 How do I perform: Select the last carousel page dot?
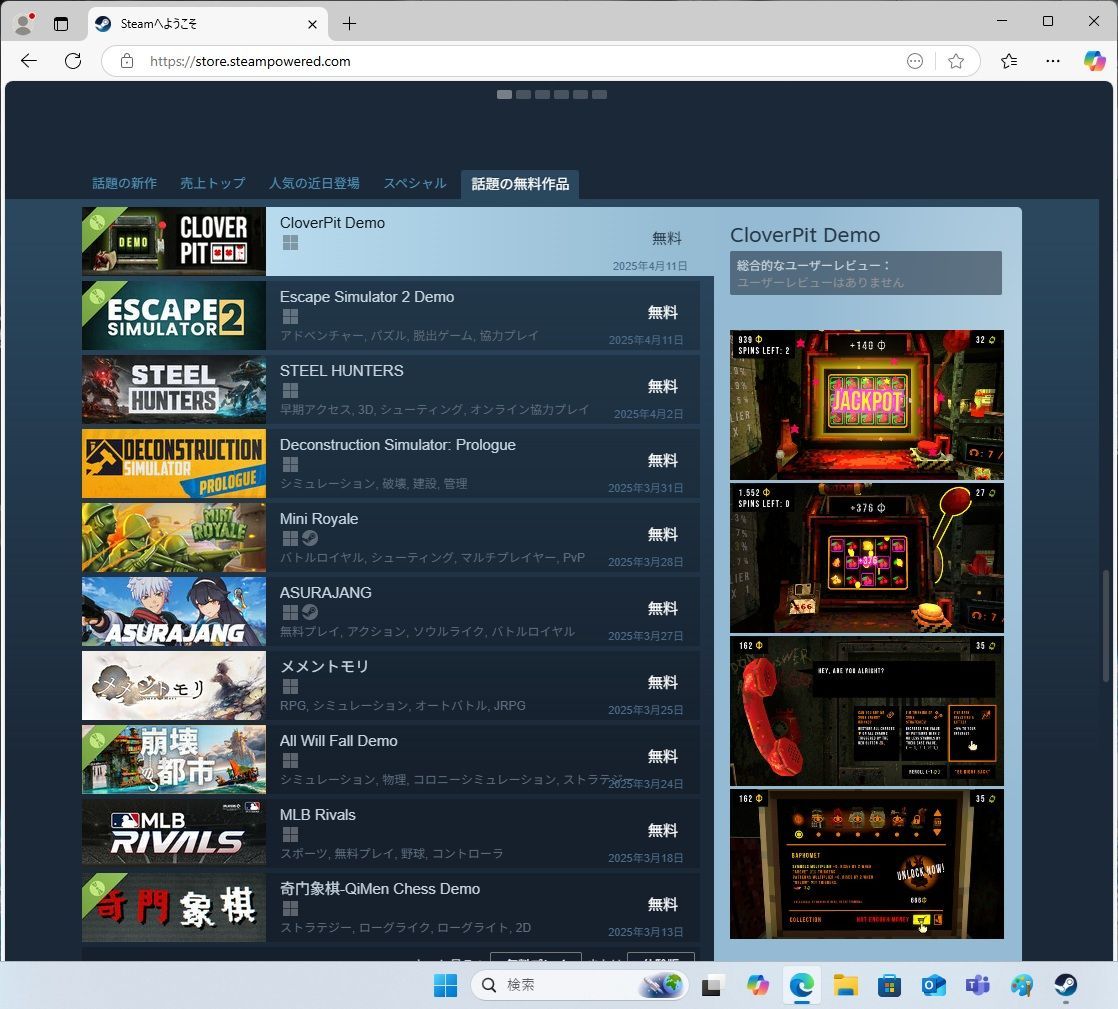tap(600, 94)
